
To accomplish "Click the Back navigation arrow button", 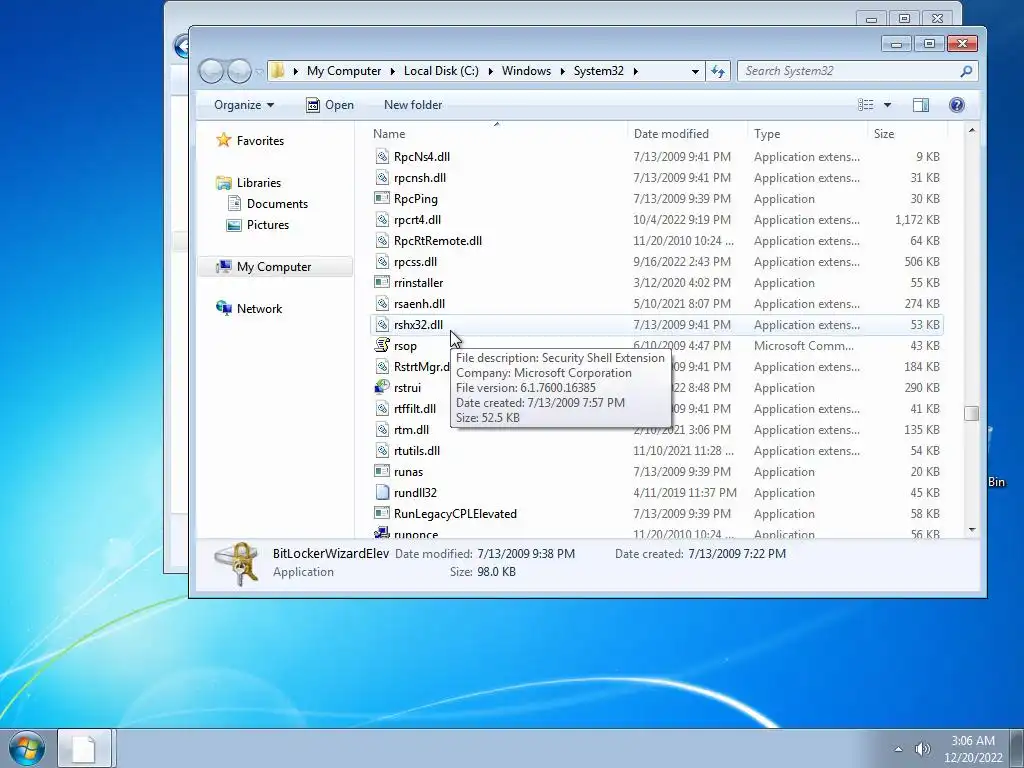I will [211, 71].
